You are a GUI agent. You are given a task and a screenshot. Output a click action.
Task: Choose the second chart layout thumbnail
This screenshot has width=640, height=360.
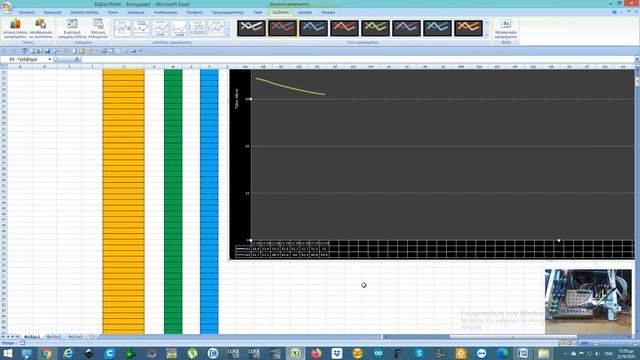tap(141, 29)
